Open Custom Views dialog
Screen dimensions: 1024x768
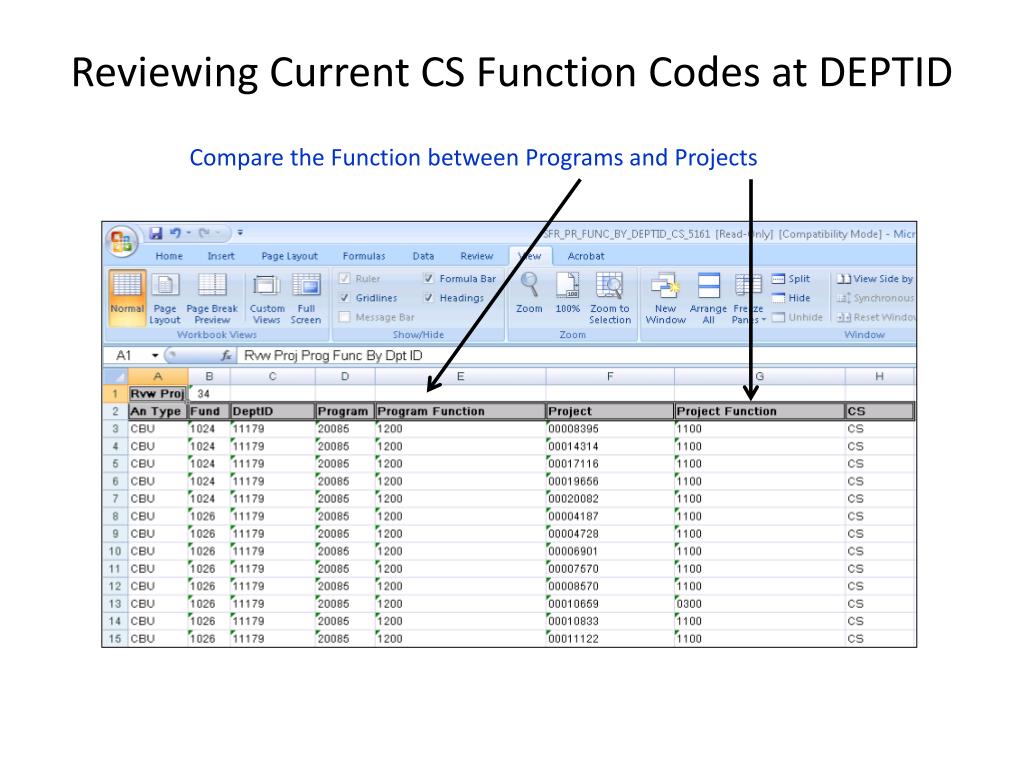pos(267,298)
